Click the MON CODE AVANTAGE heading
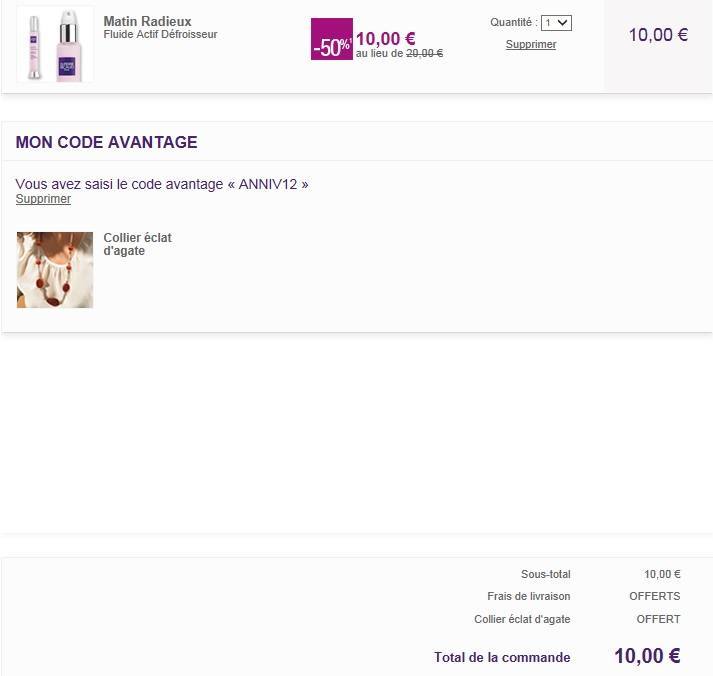713x676 pixels. (x=106, y=142)
